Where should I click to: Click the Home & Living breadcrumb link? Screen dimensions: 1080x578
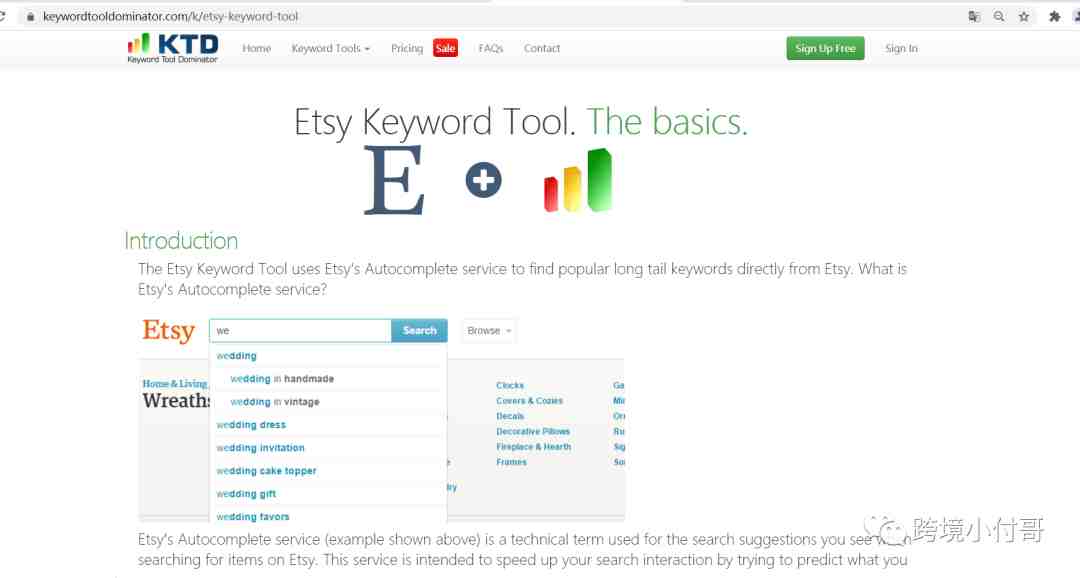pos(175,384)
